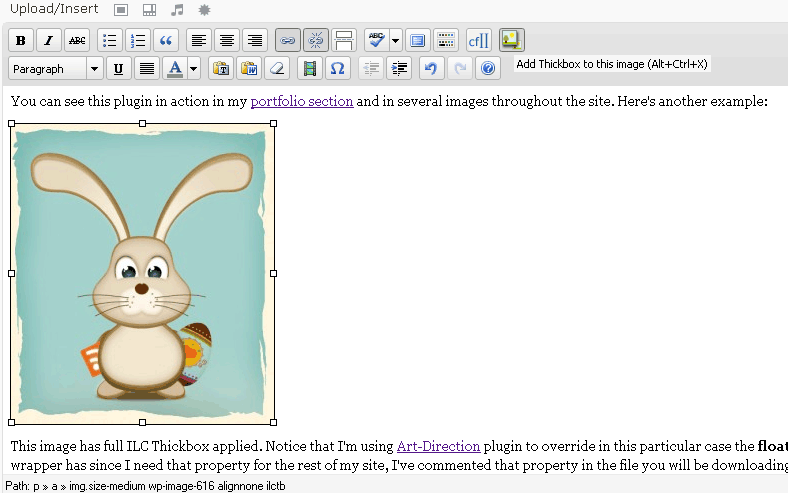Click Paste from Word icon
This screenshot has width=788, height=493.
(x=249, y=68)
